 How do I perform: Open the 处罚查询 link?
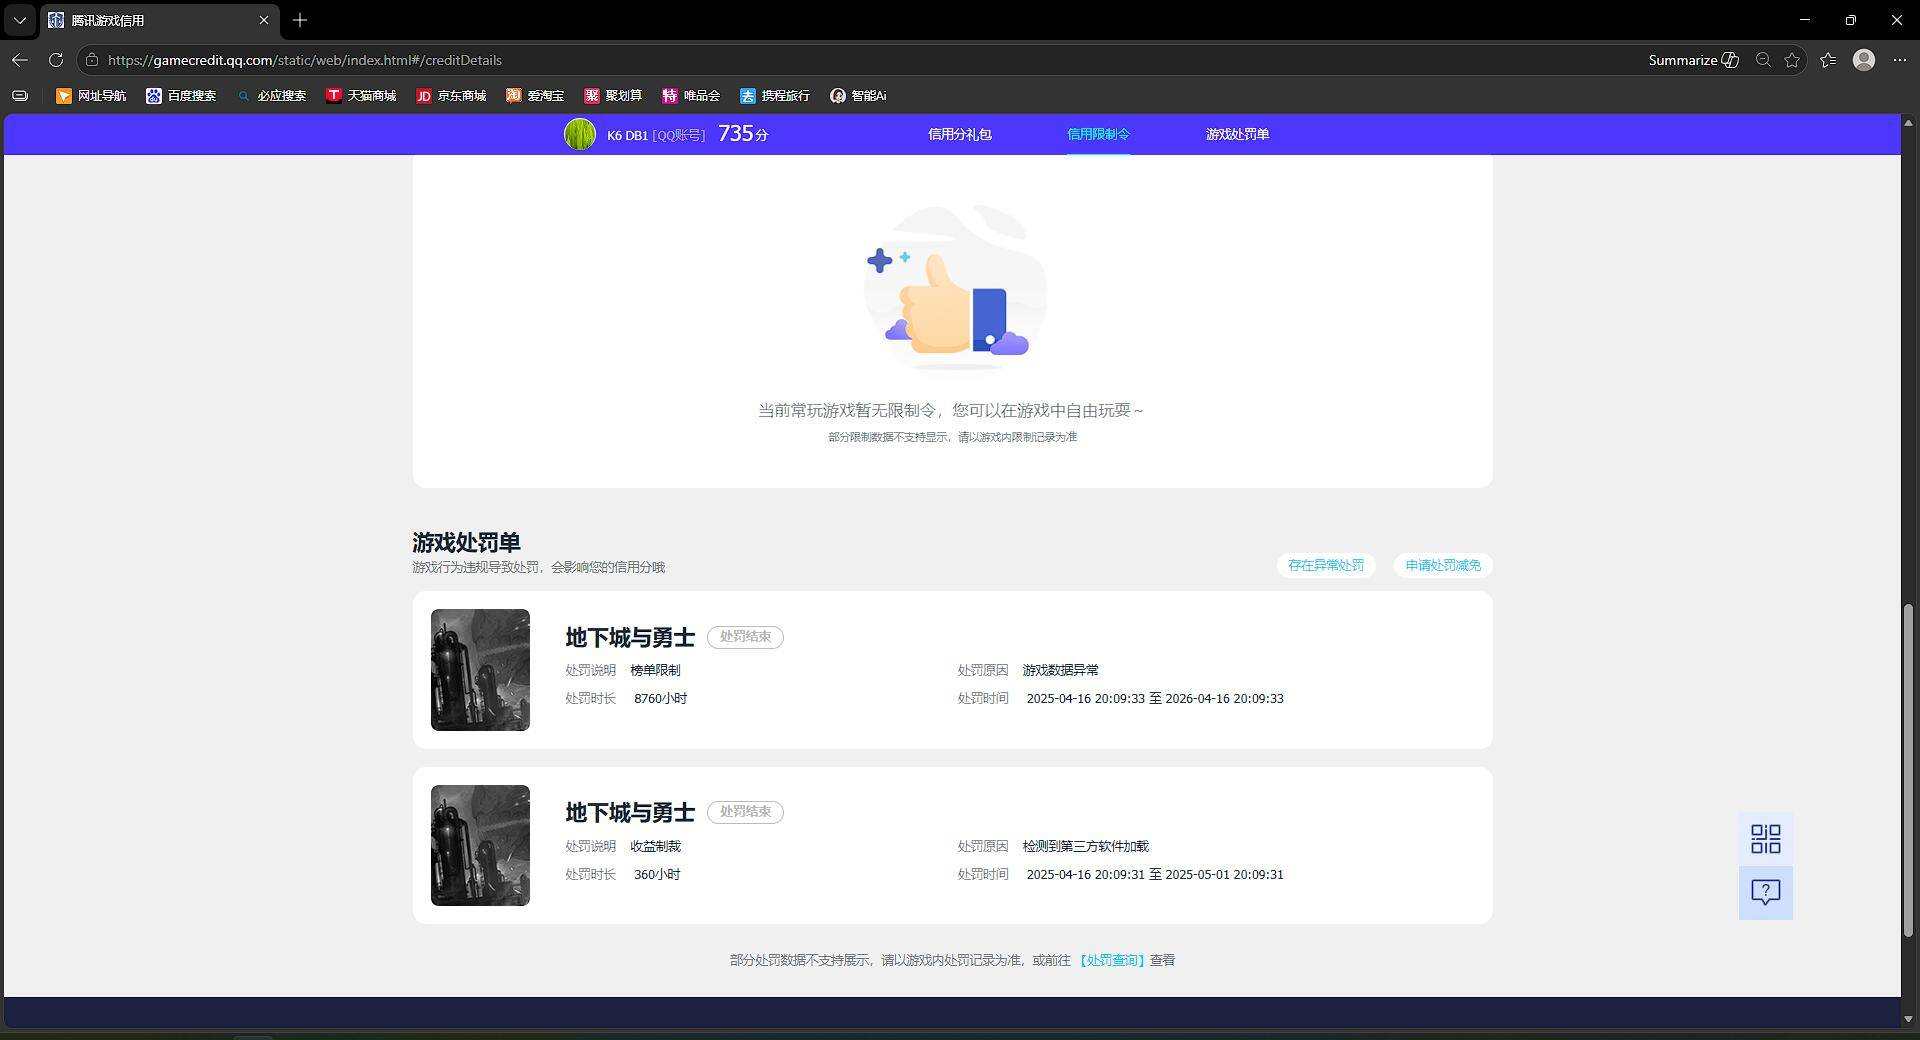[1111, 960]
